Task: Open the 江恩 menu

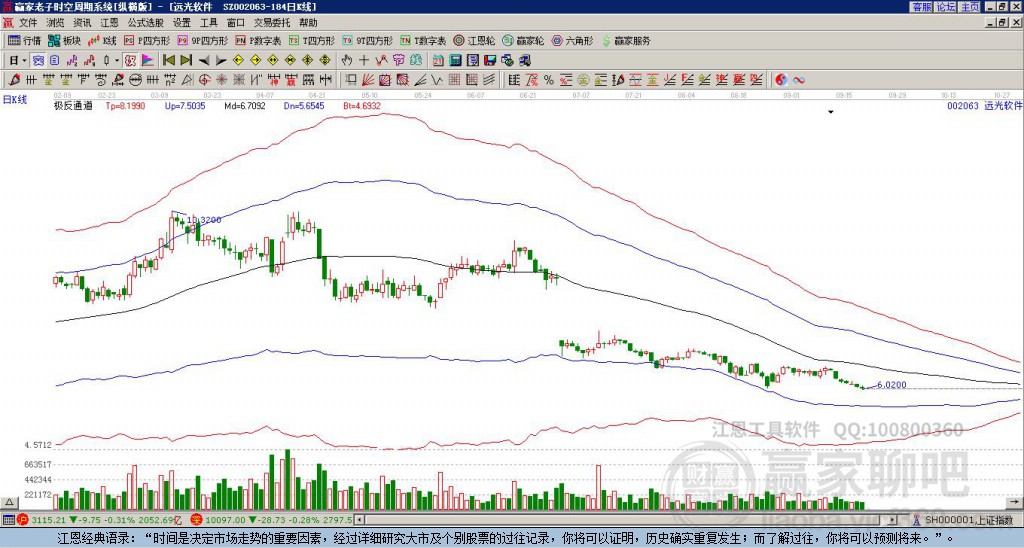Action: coord(109,23)
